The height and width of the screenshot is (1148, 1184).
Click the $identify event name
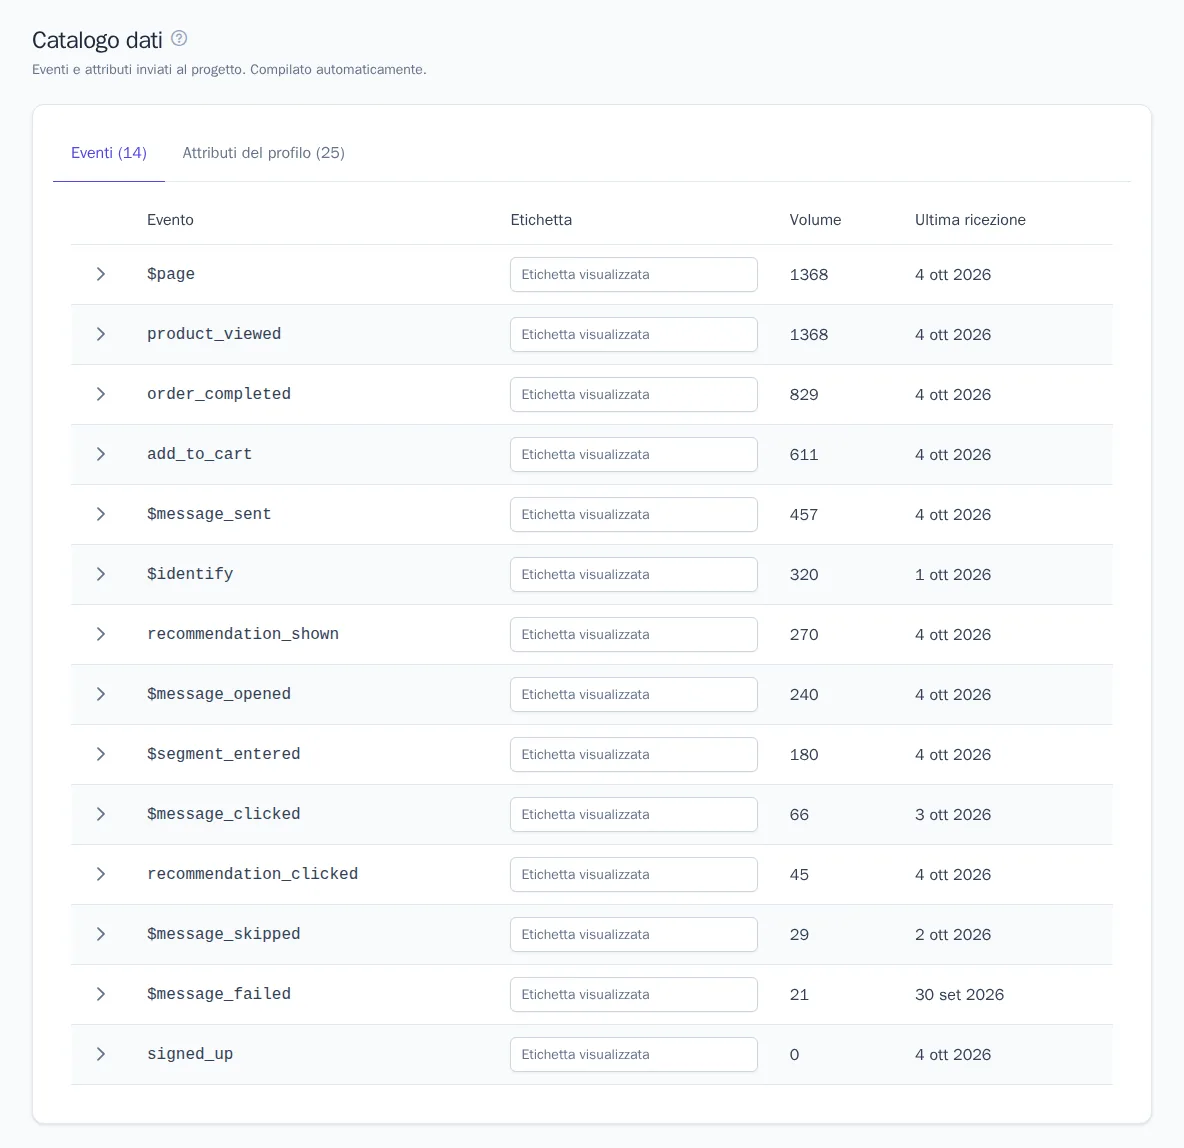pos(190,574)
